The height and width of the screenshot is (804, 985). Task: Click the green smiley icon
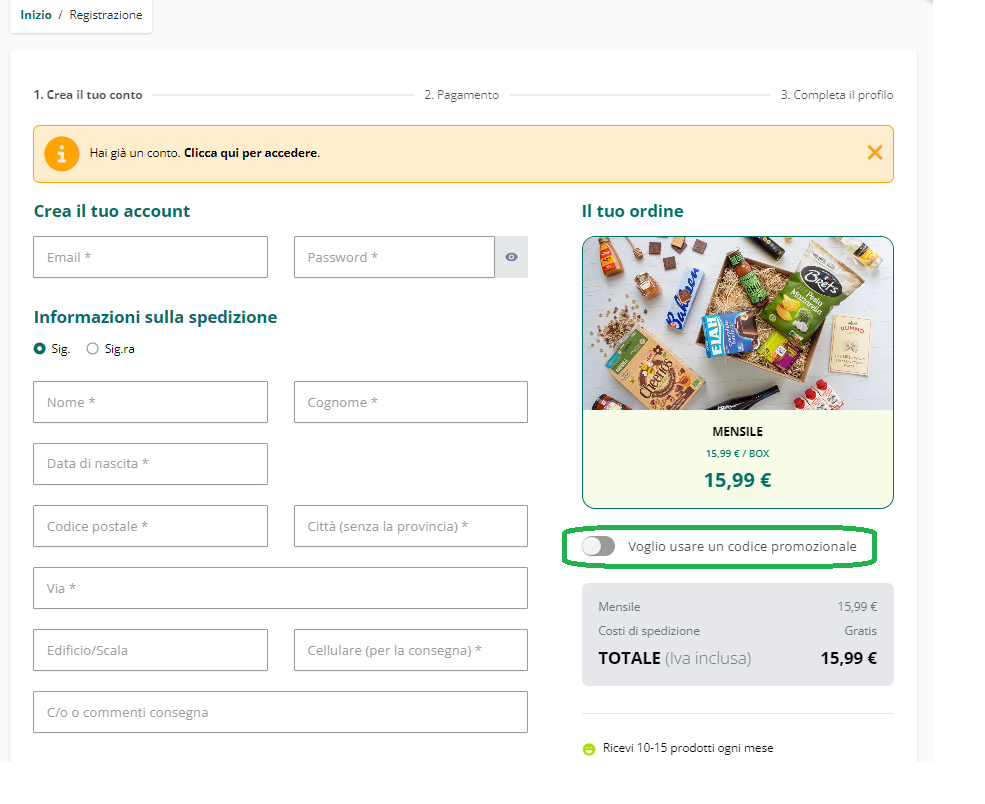(x=589, y=749)
